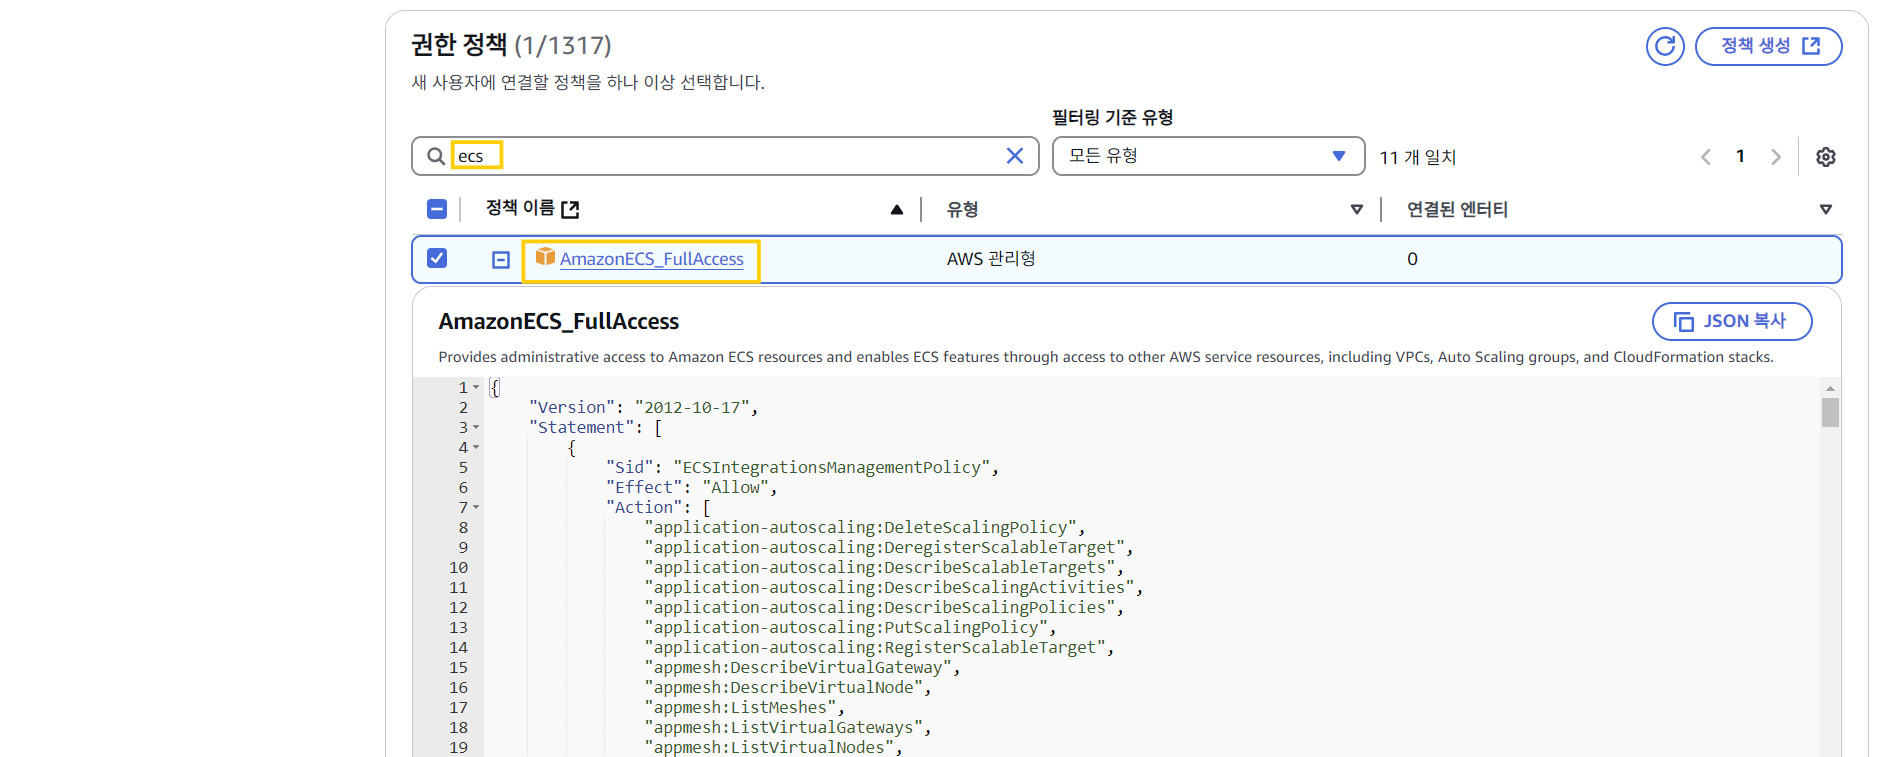This screenshot has height=757, width=1887.
Task: Click the application-autoscaling:RegisterScalableTarget line
Action: point(880,647)
